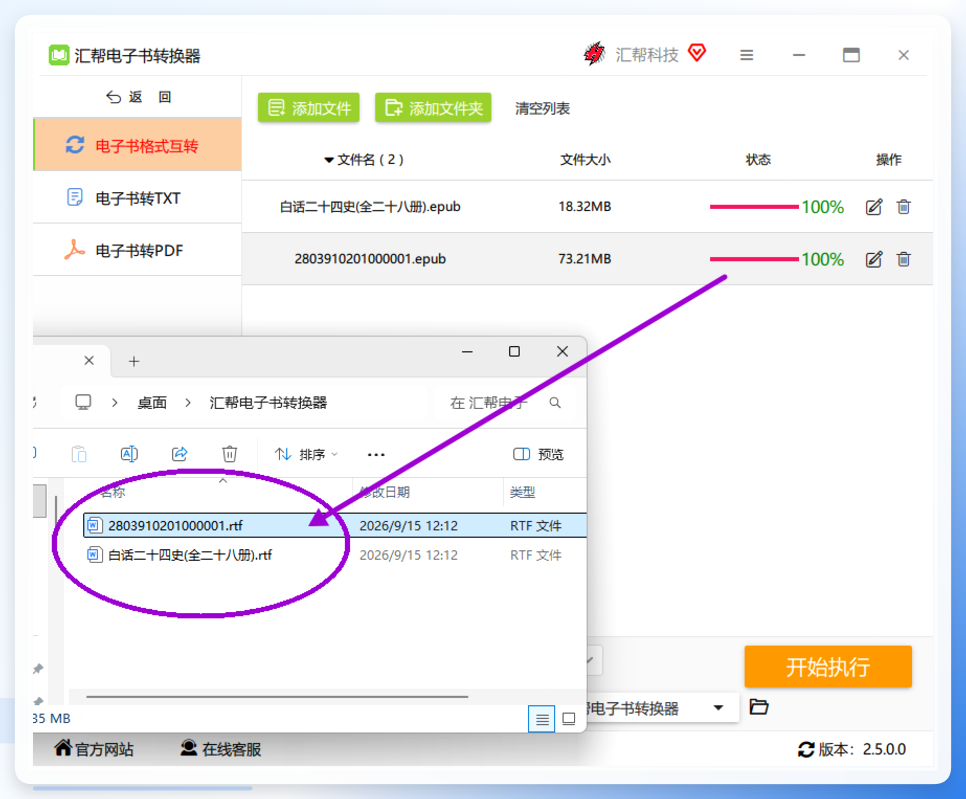Click the 开始执行 button
This screenshot has height=799, width=966.
(x=828, y=667)
